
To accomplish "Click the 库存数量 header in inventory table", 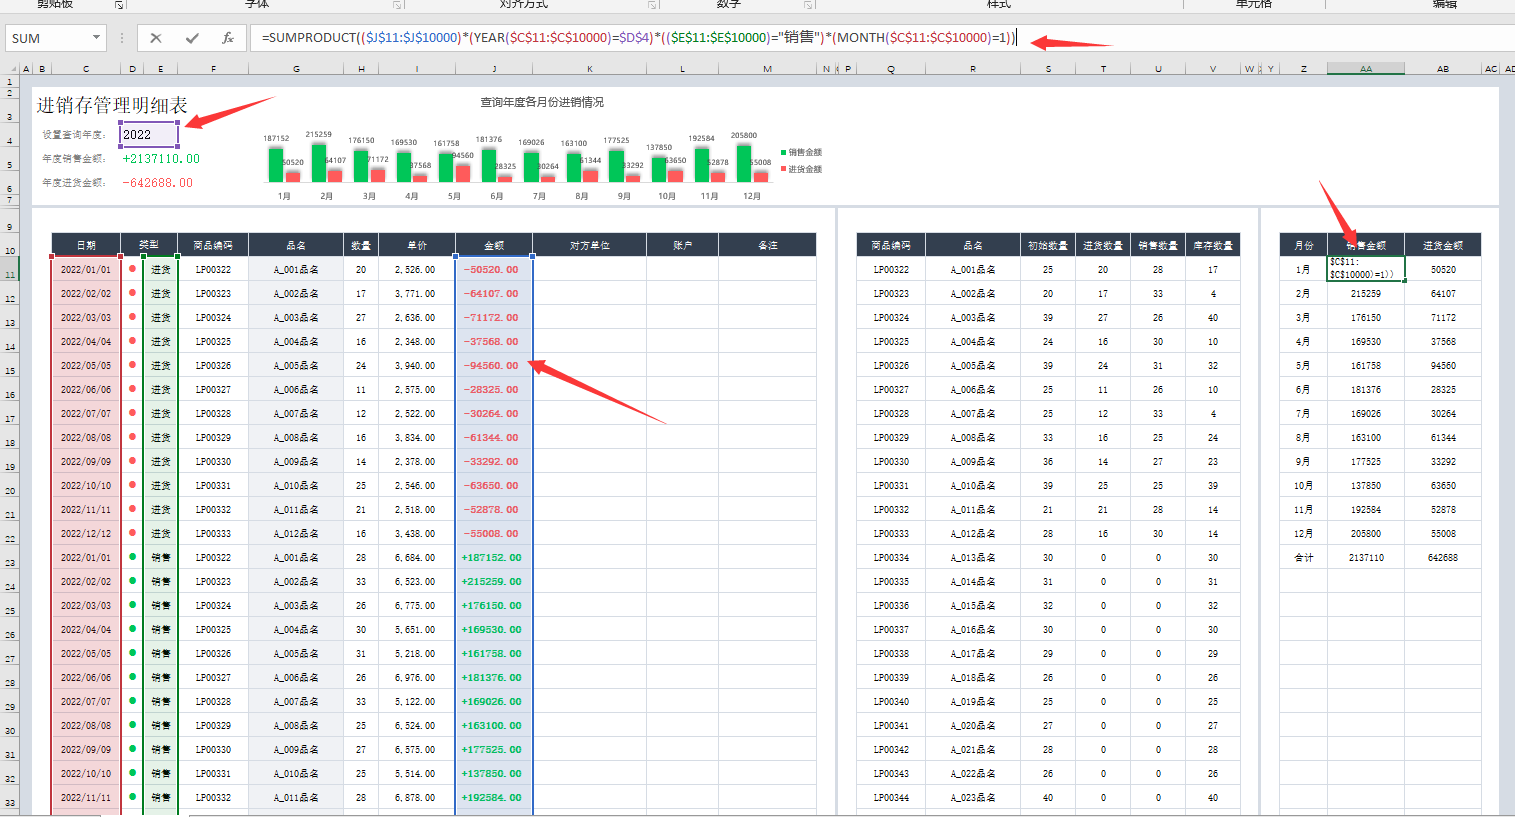I will 1212,245.
